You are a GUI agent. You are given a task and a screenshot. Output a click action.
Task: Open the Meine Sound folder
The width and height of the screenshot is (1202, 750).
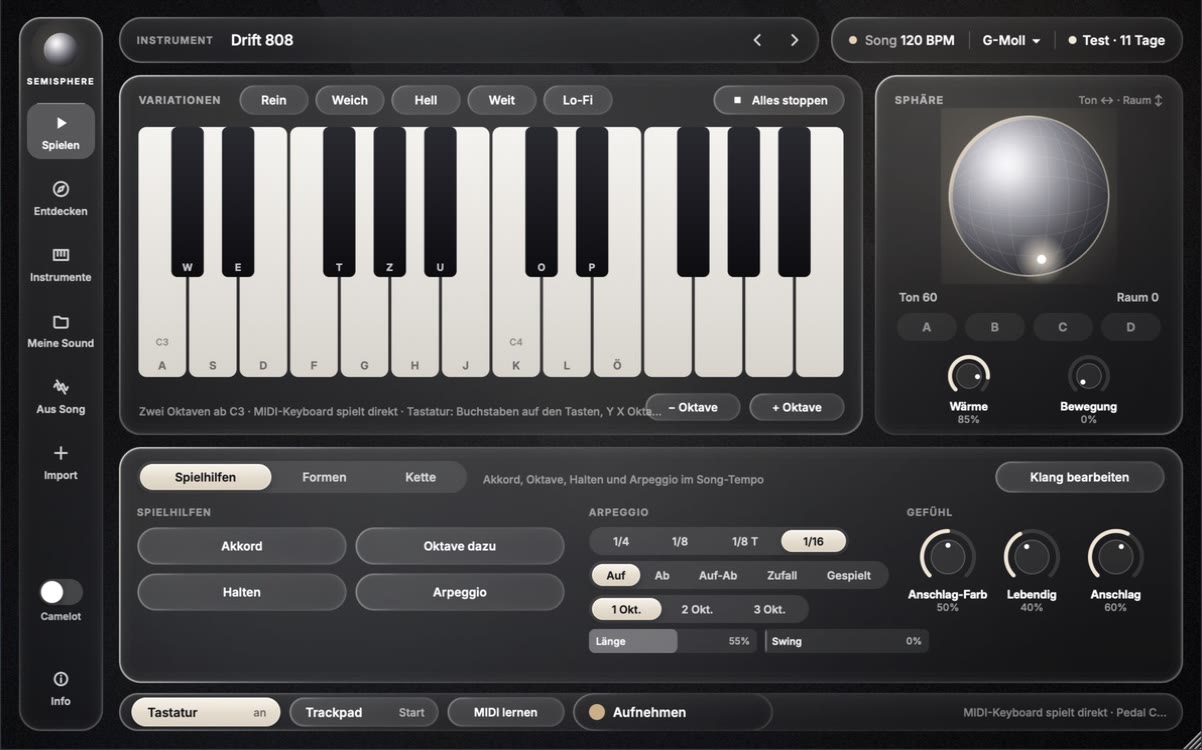coord(61,330)
